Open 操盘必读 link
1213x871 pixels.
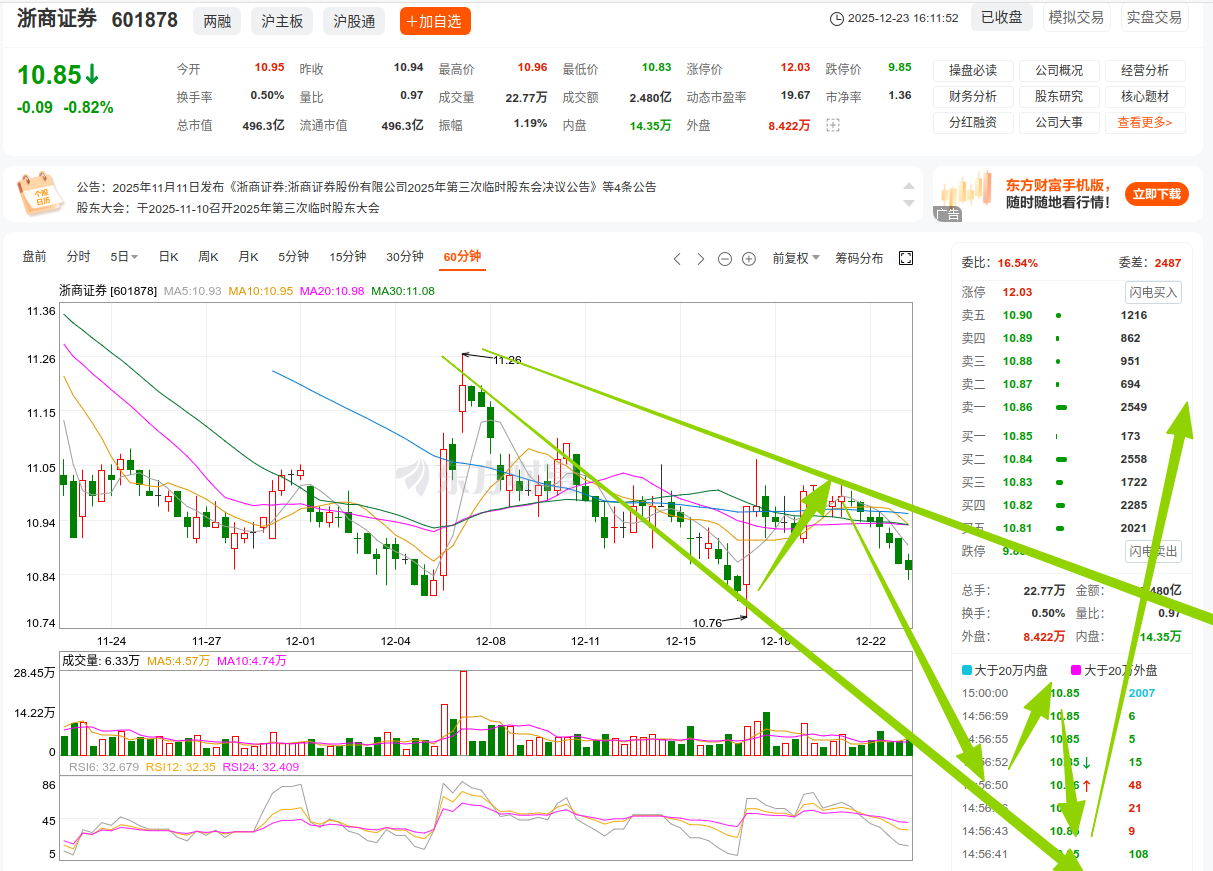point(973,70)
